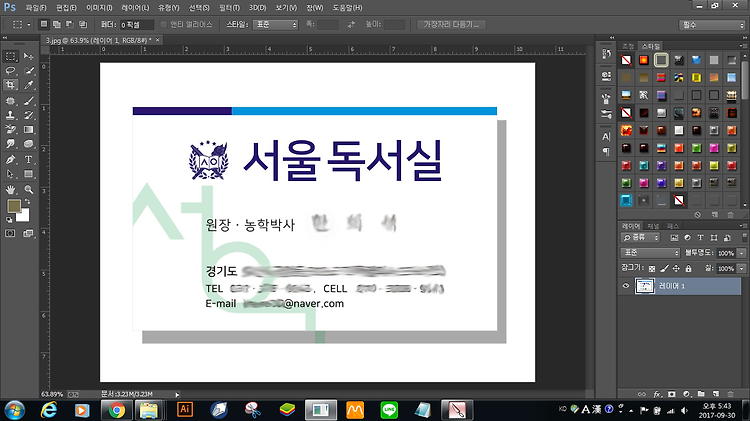The image size is (750, 421).
Task: Click the feather 0 픽셀 input field
Action: [136, 24]
